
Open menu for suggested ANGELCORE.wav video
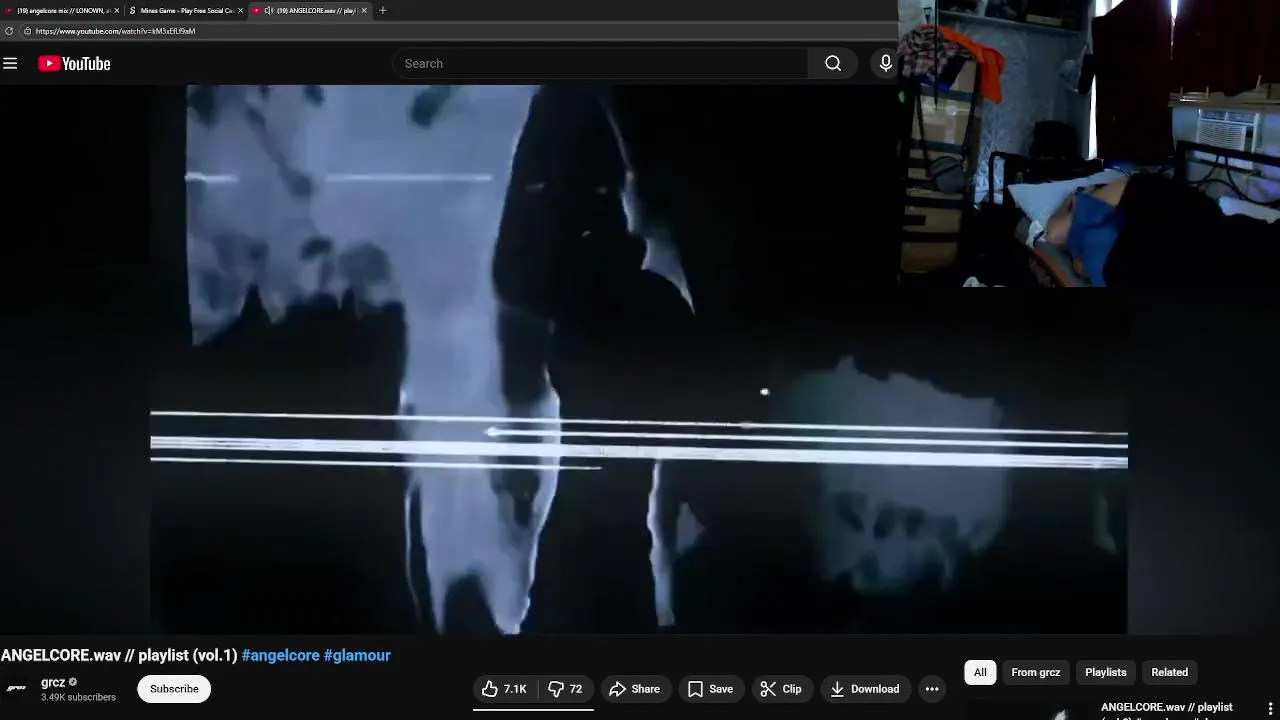1270,709
